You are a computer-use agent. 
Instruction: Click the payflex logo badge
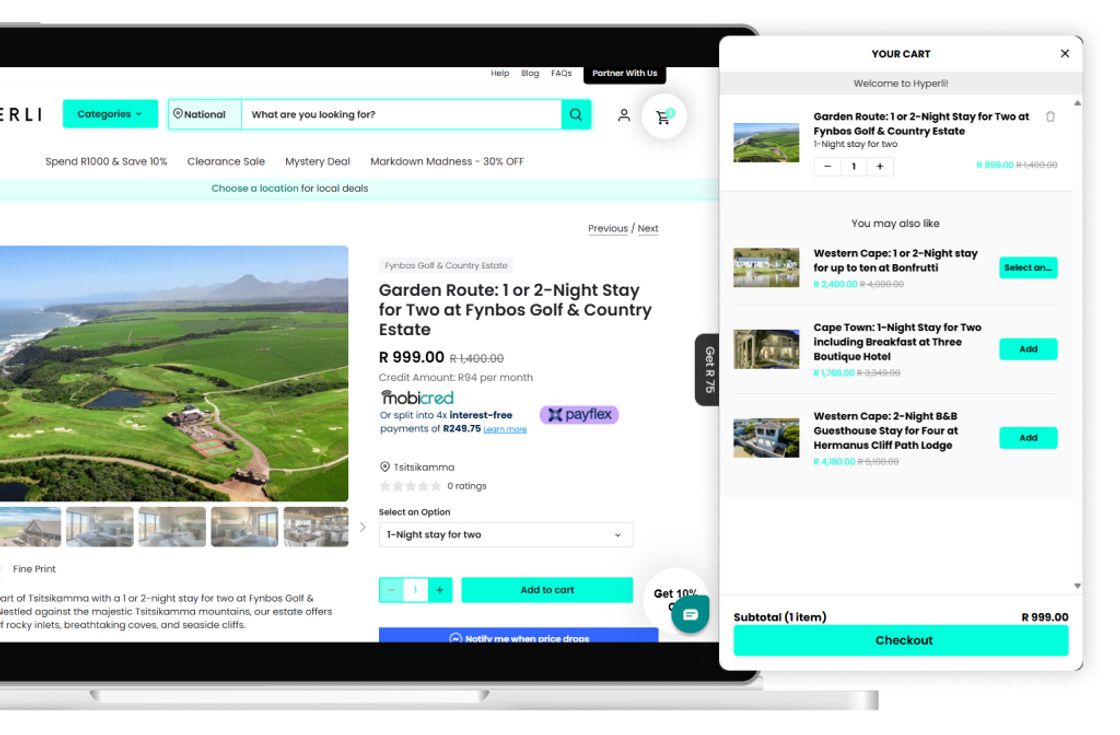(579, 415)
